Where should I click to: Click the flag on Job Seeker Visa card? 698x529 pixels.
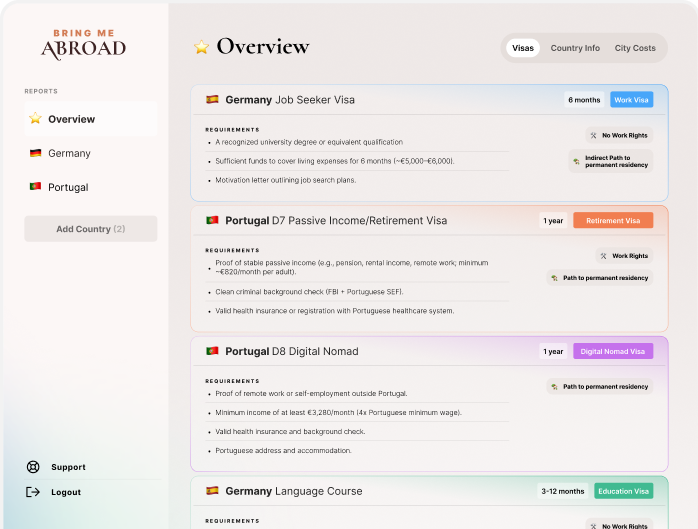coord(212,100)
